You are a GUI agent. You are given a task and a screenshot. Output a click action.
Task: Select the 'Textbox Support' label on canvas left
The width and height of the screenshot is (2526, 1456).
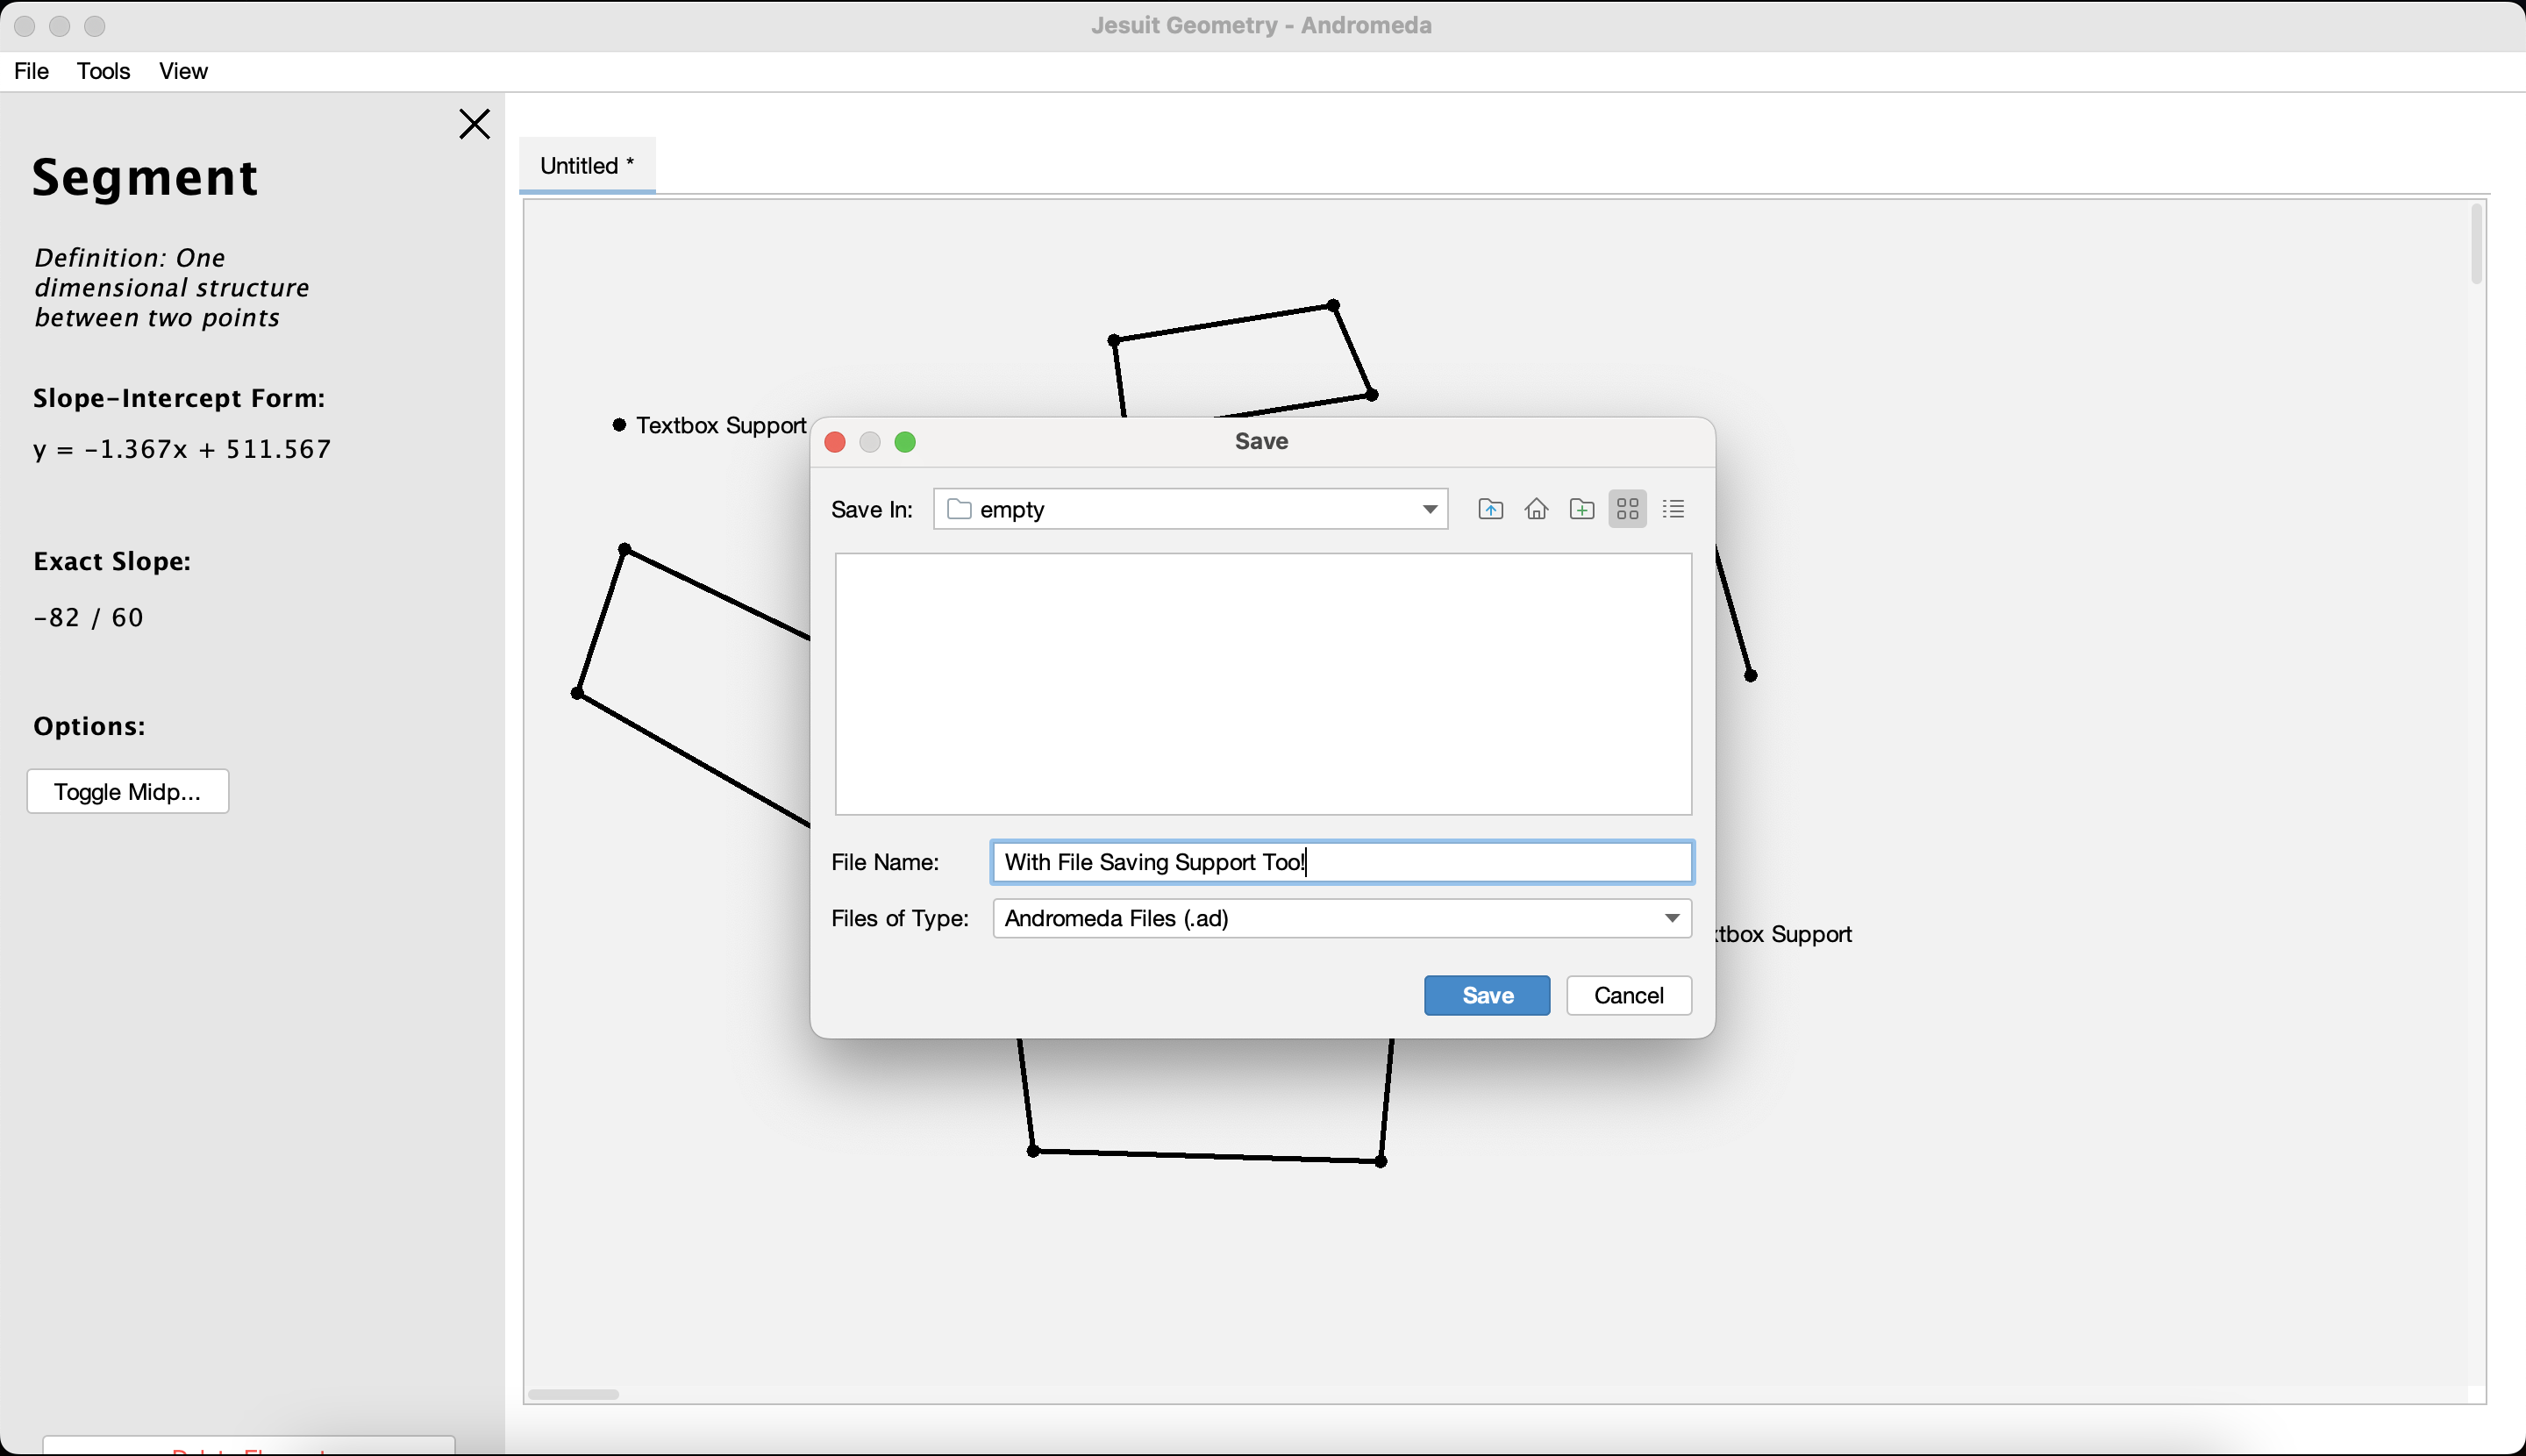coord(721,426)
